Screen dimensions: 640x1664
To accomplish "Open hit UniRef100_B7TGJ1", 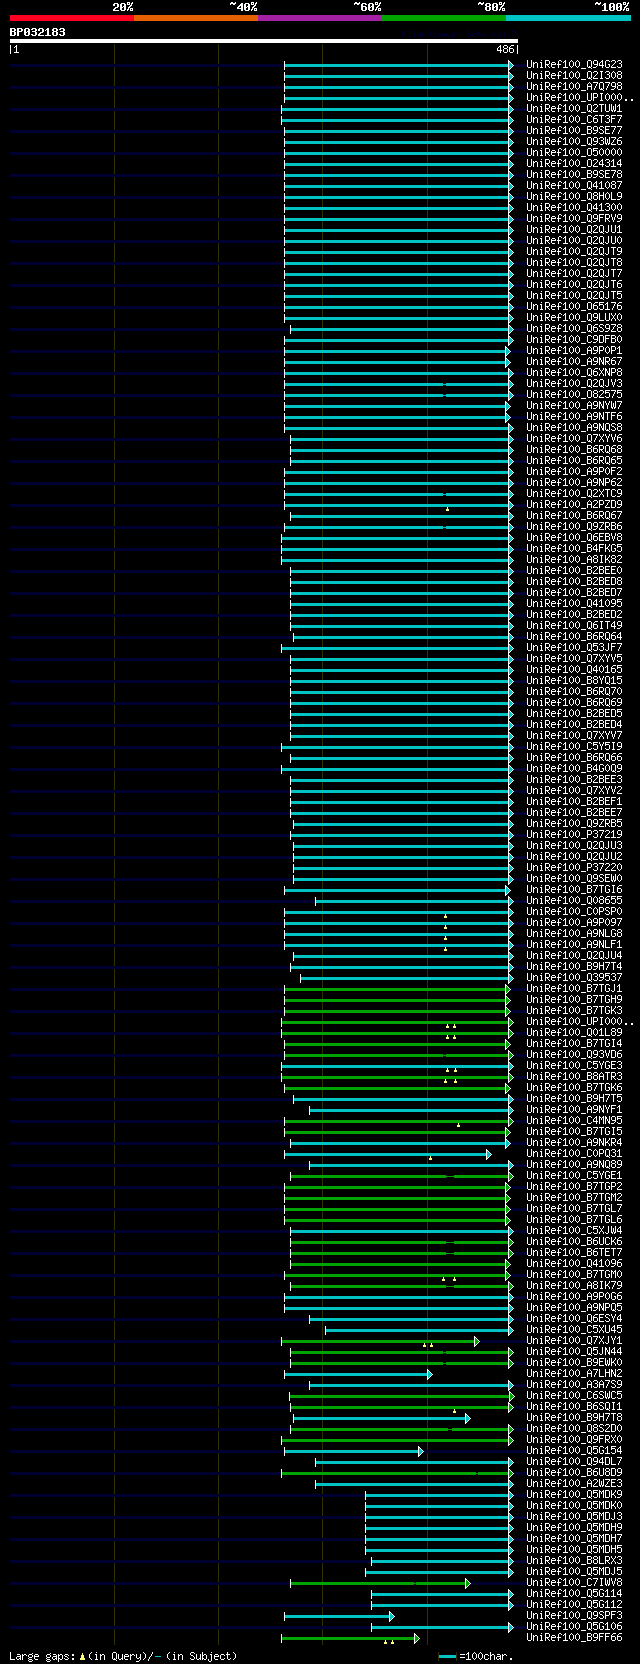I will [574, 989].
